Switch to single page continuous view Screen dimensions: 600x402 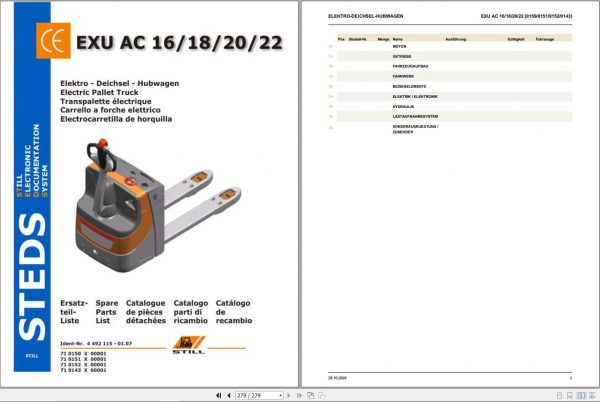pyautogui.click(x=570, y=395)
